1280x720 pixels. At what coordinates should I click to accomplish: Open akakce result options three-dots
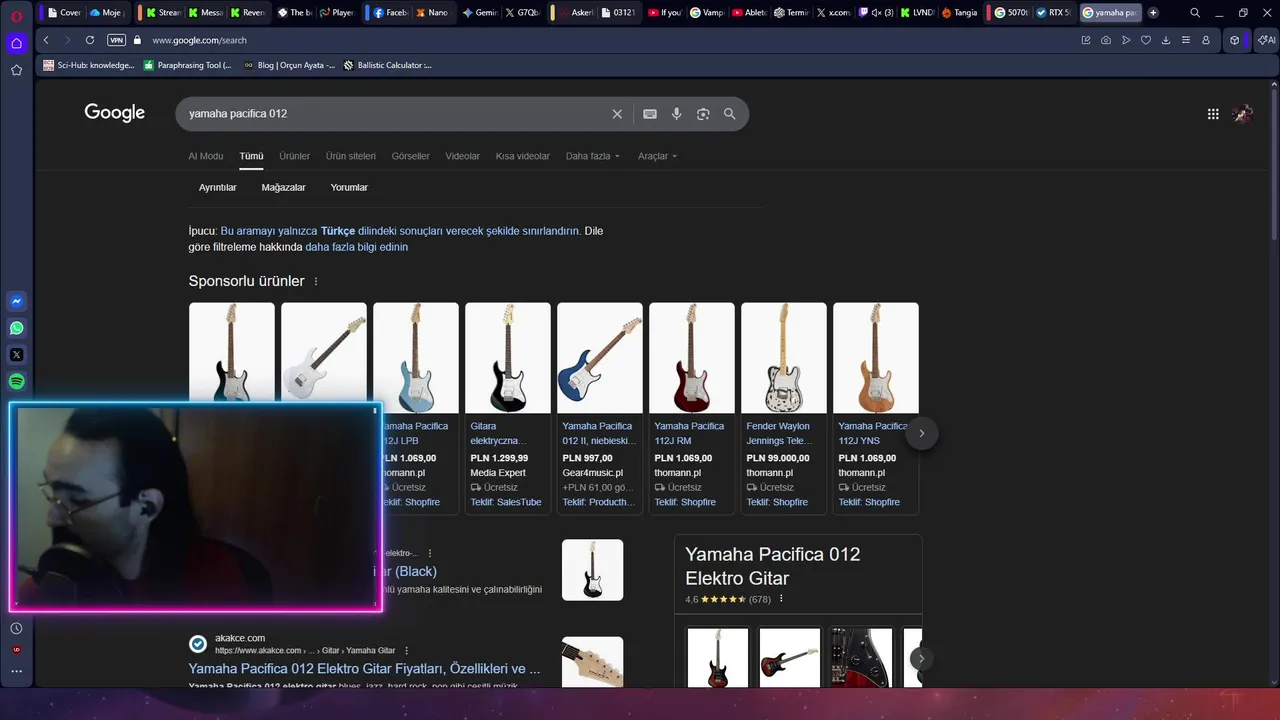pos(406,651)
